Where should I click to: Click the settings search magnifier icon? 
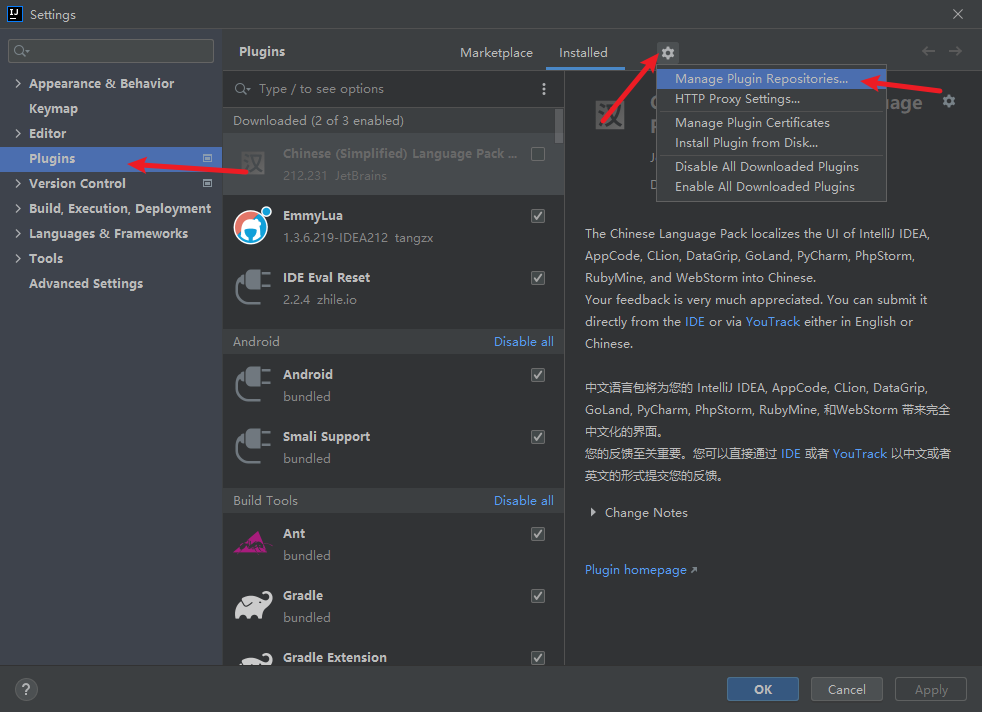pos(21,51)
